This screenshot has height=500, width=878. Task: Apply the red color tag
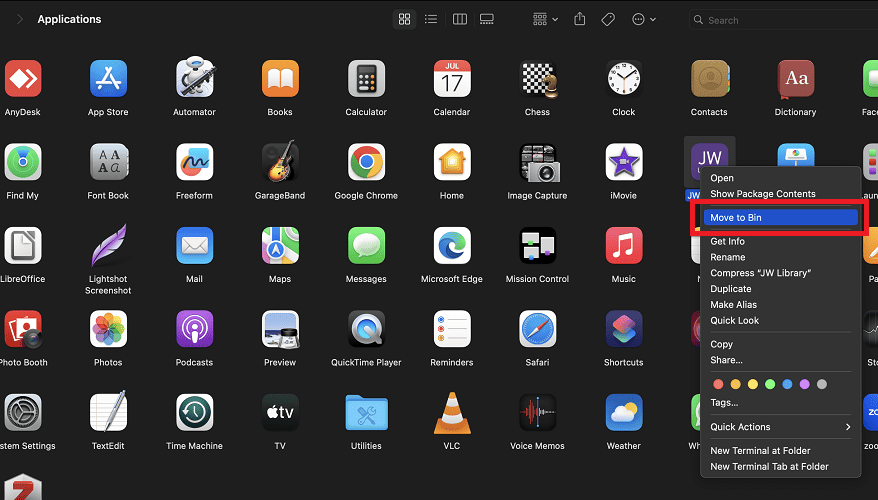coord(716,384)
